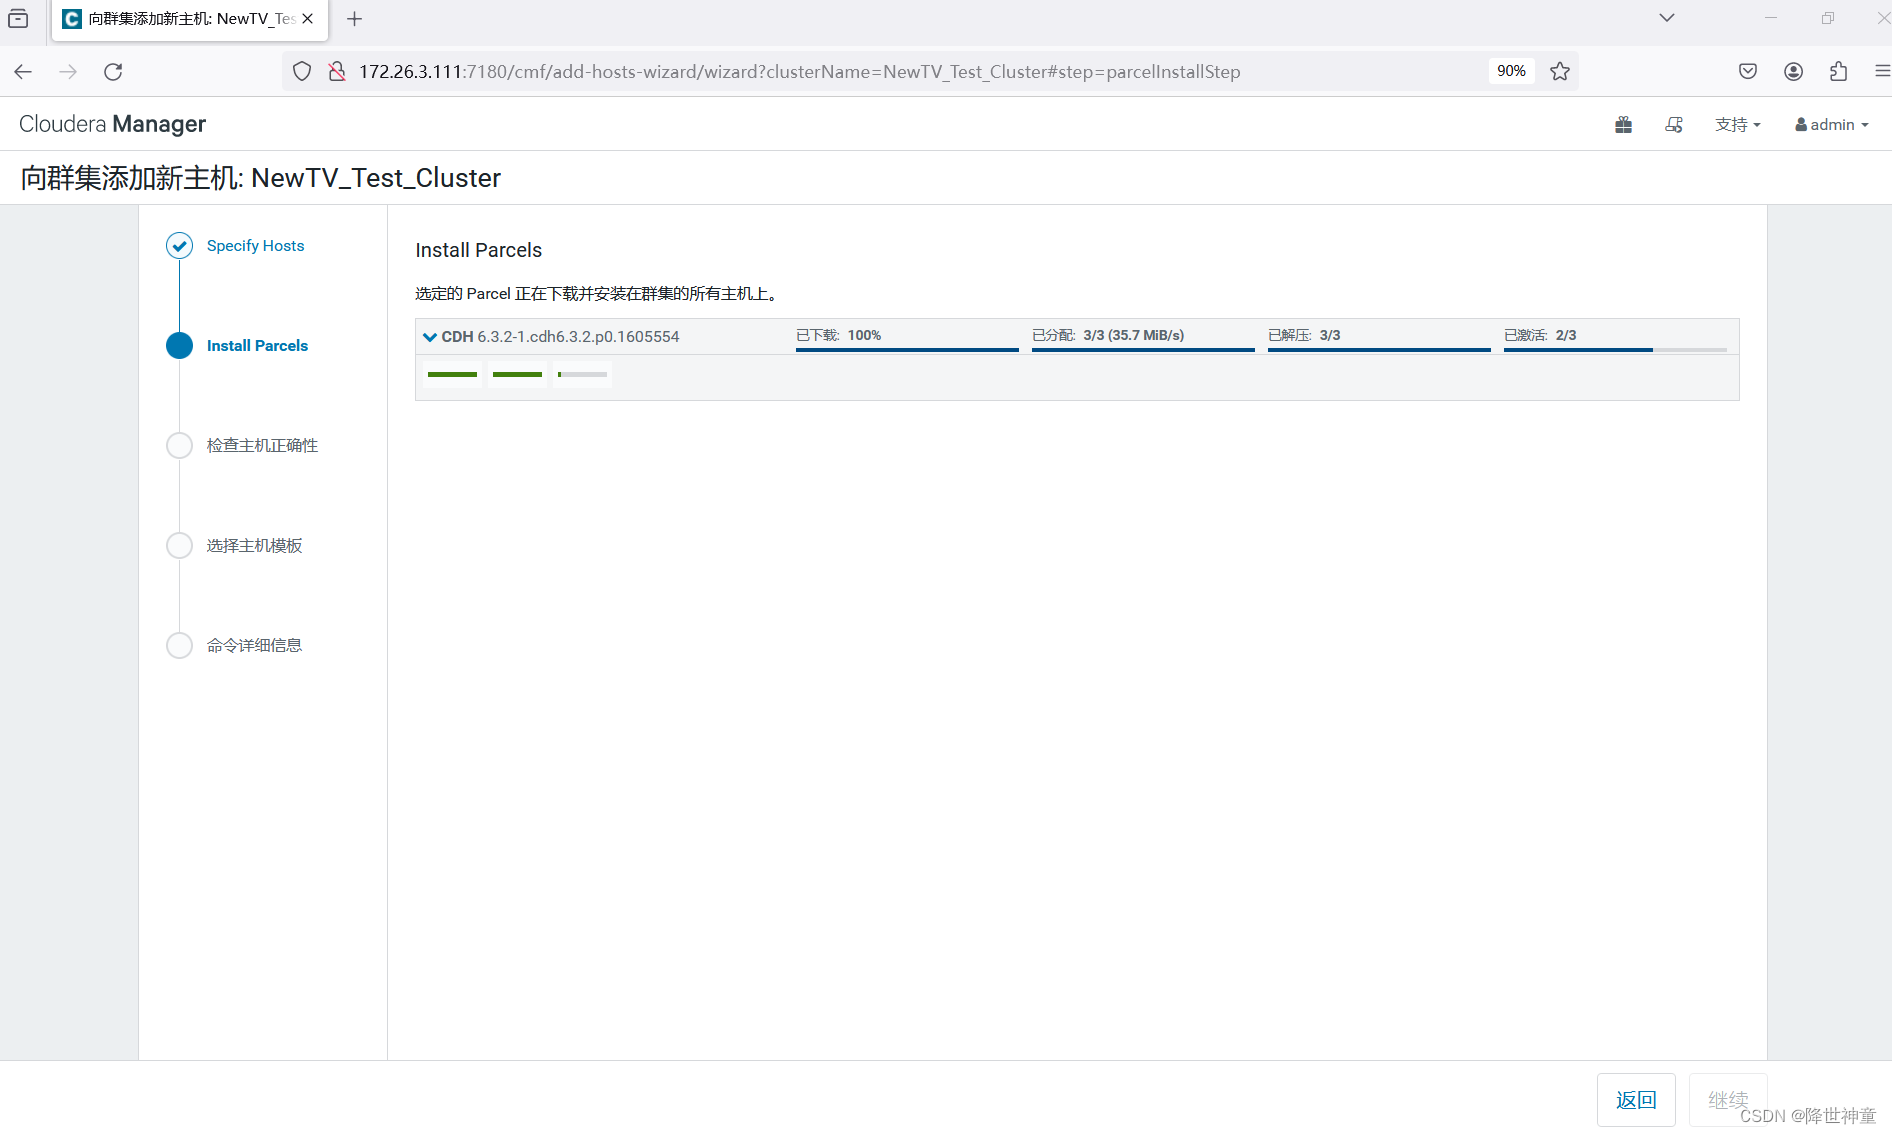
Task: Open the Pocket save icon
Action: (1748, 71)
